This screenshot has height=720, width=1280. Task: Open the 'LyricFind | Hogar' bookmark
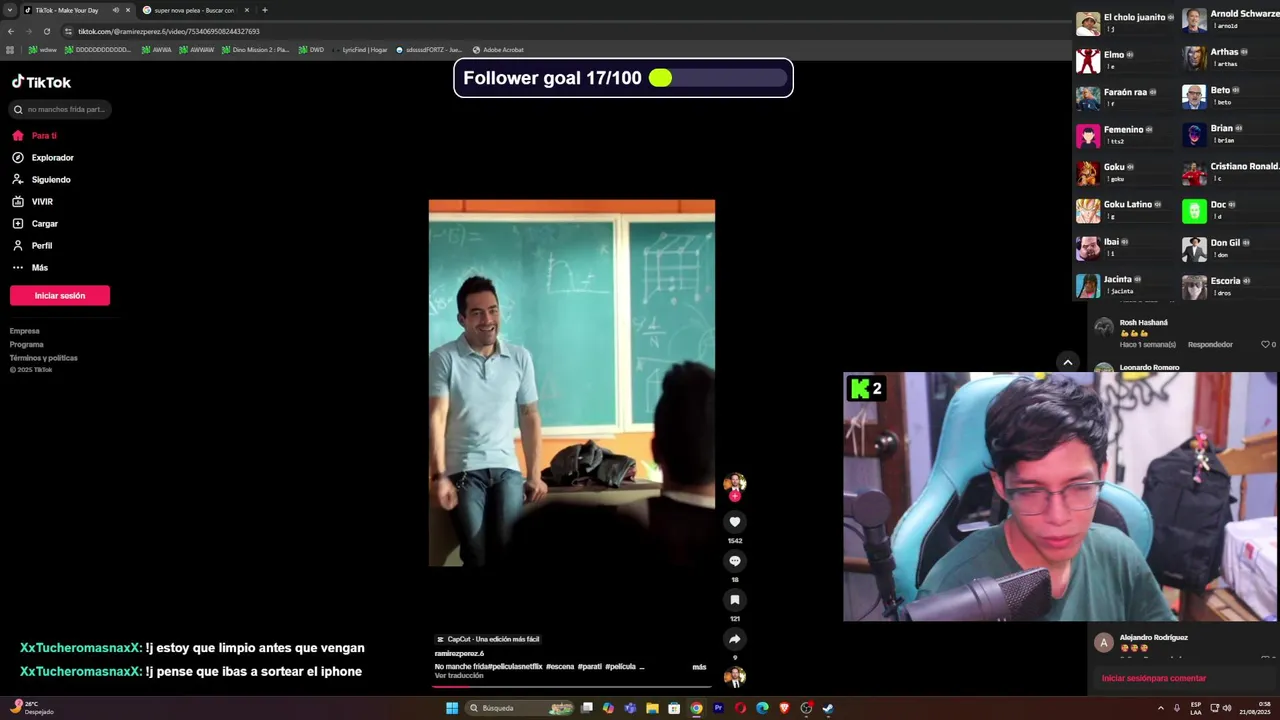click(x=360, y=49)
